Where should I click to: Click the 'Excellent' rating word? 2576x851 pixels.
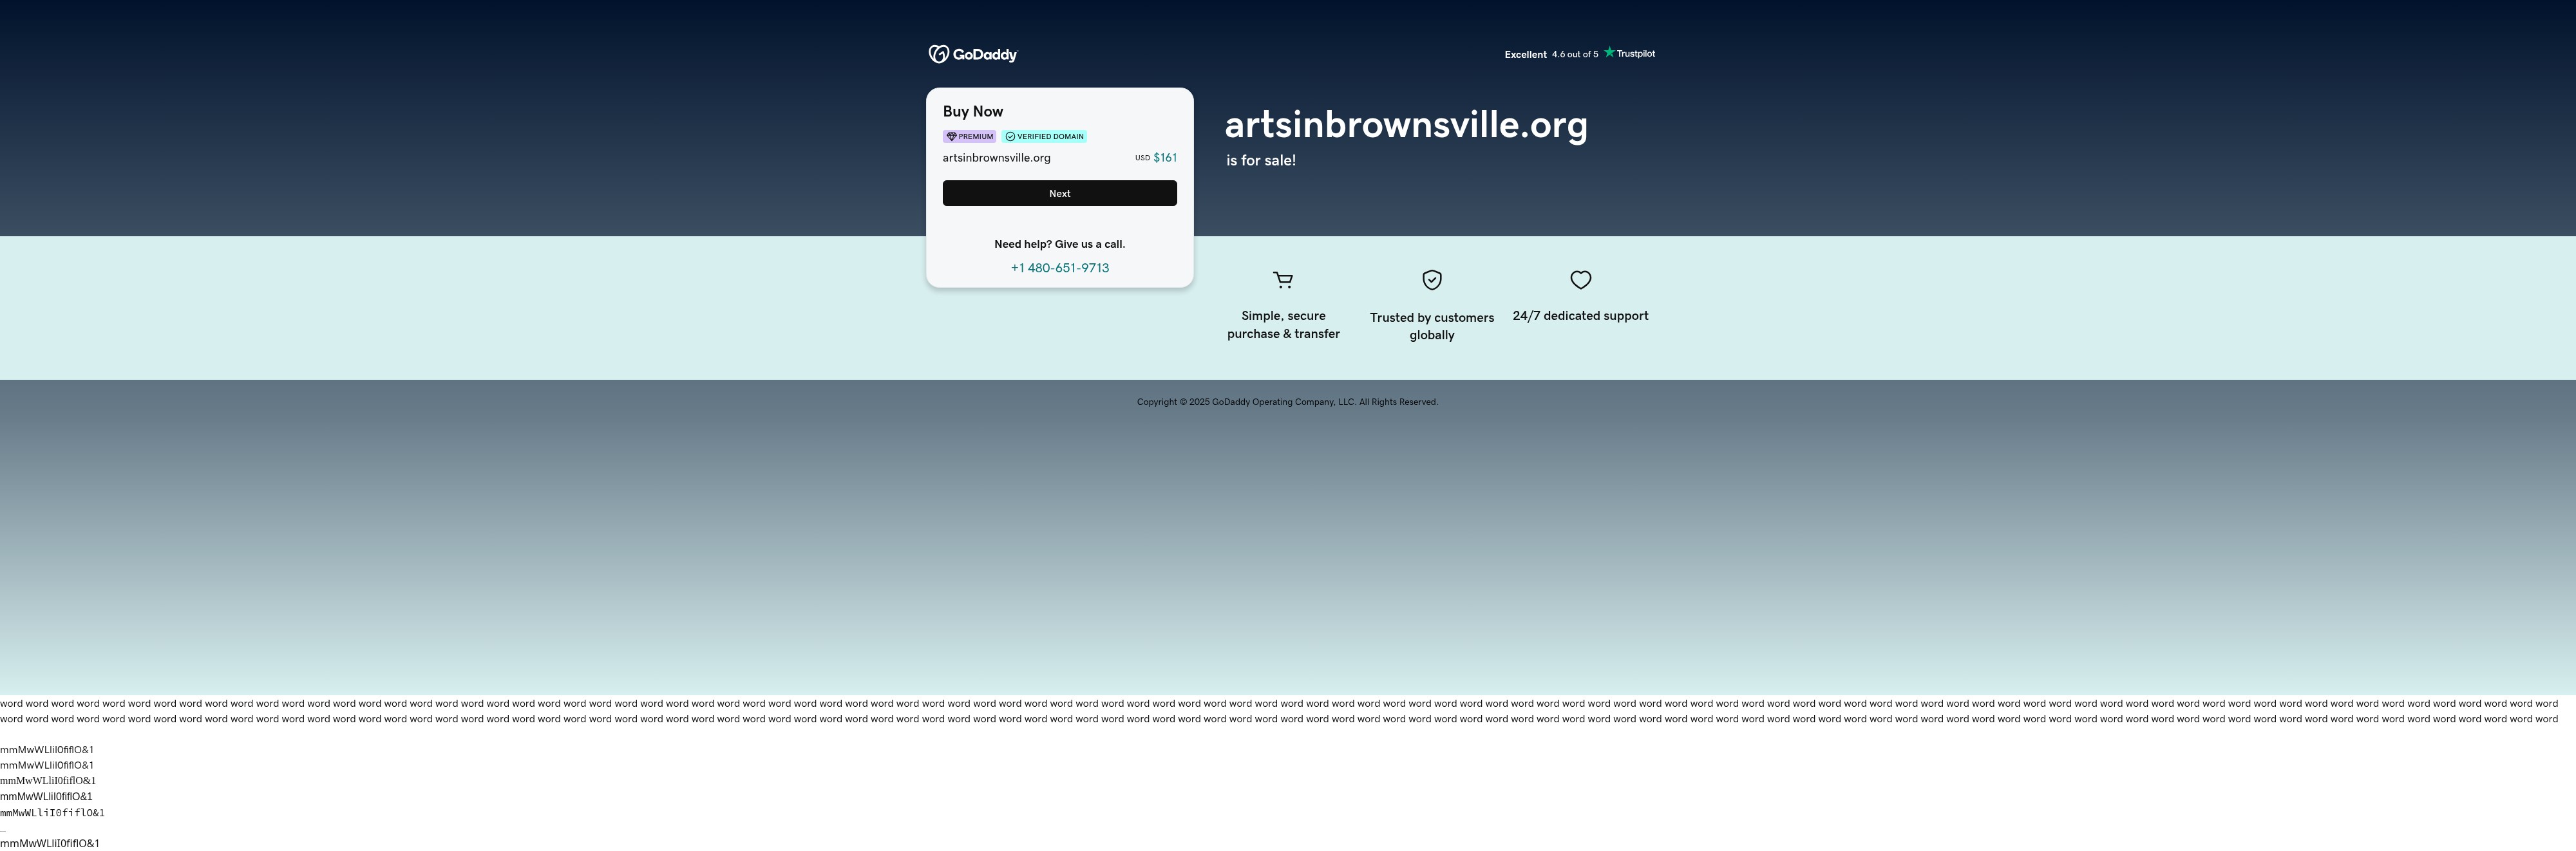click(1525, 55)
